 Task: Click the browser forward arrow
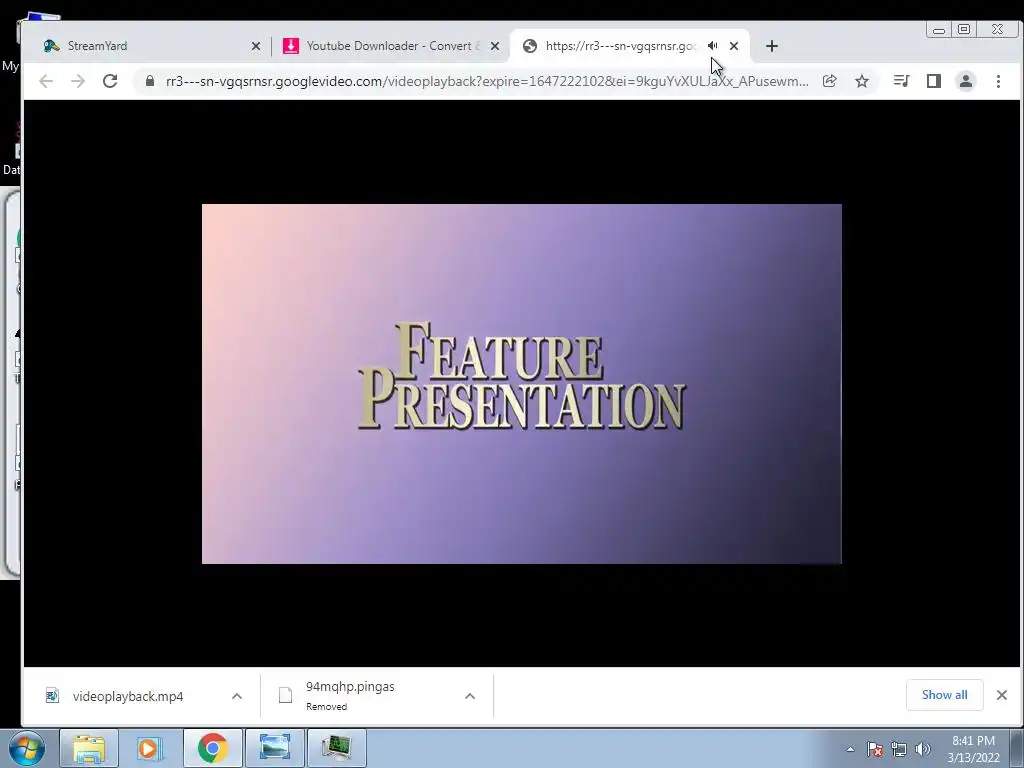pos(78,81)
